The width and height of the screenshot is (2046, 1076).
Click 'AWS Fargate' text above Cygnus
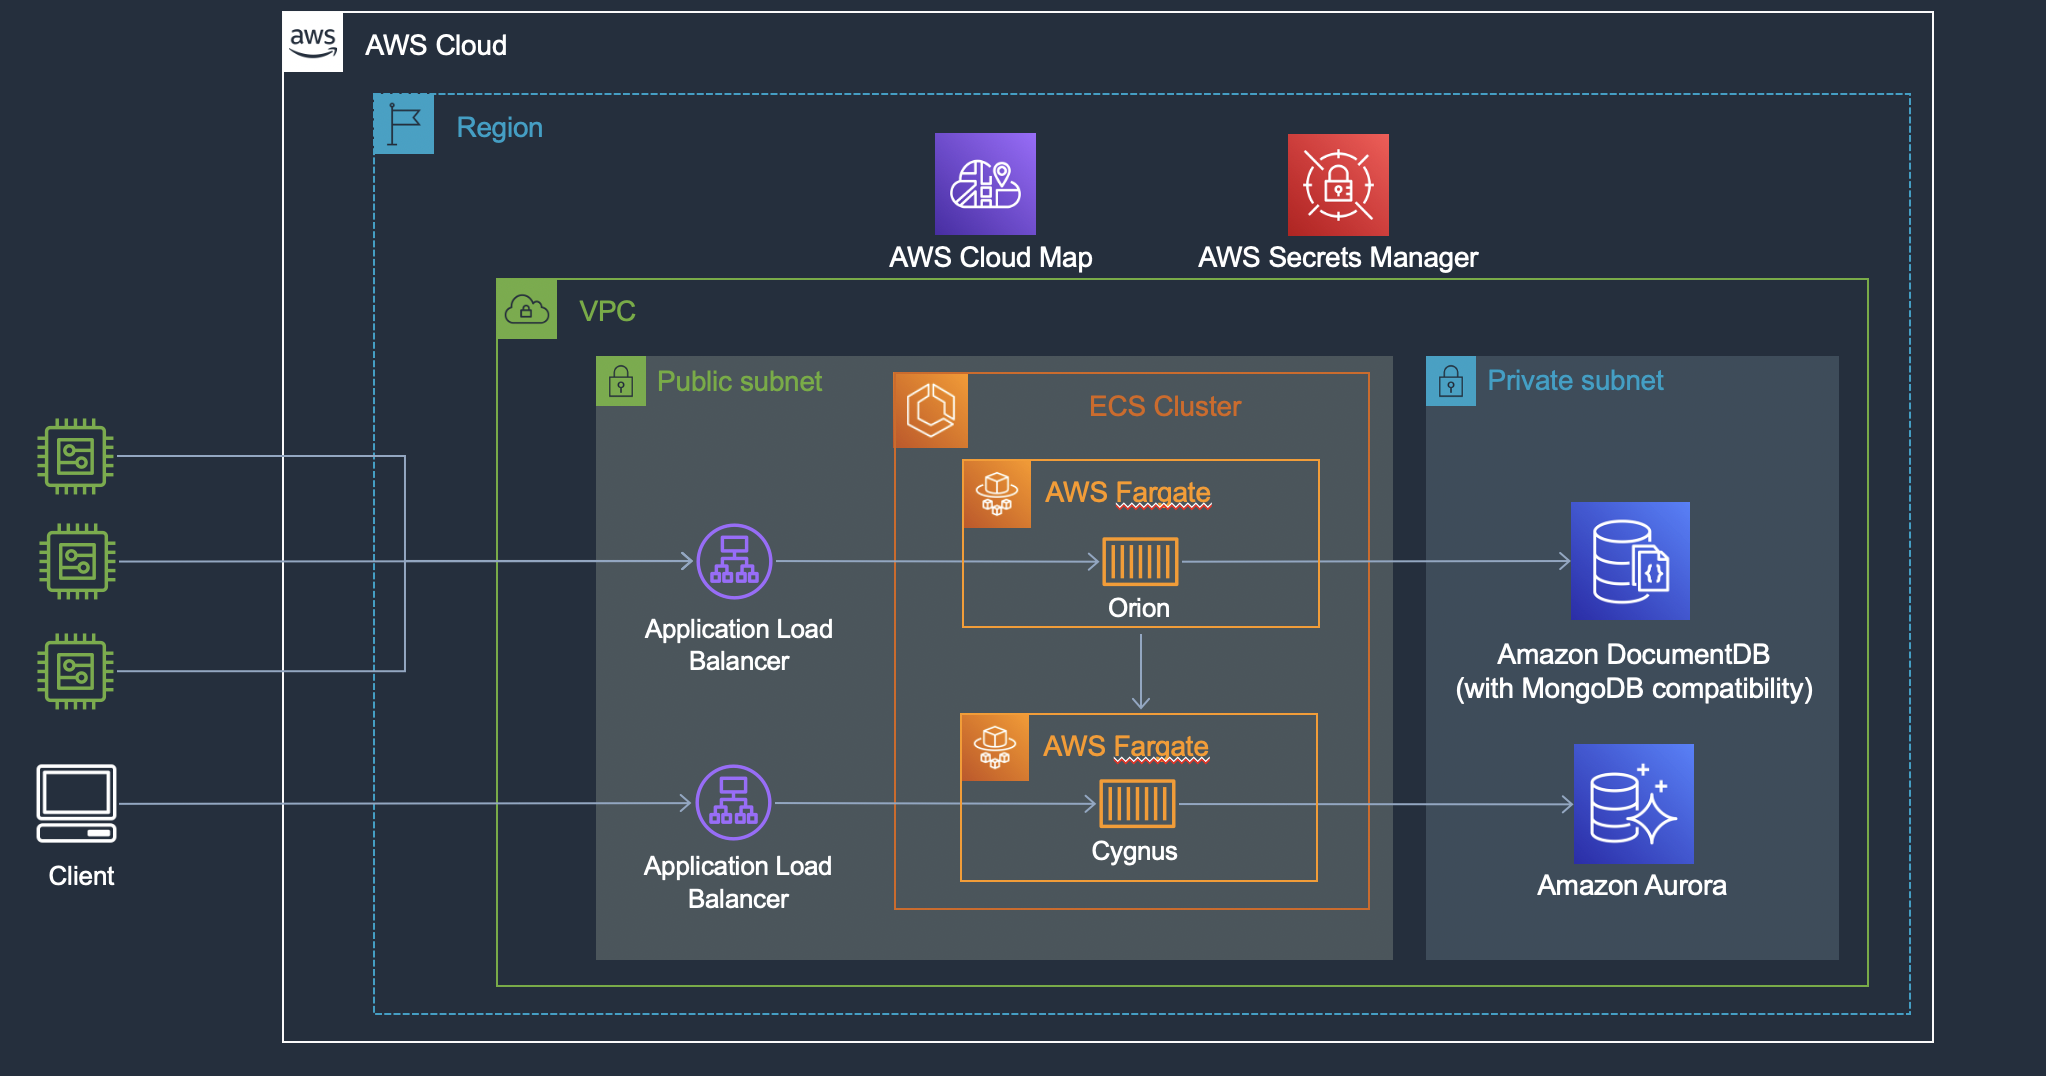click(1126, 747)
